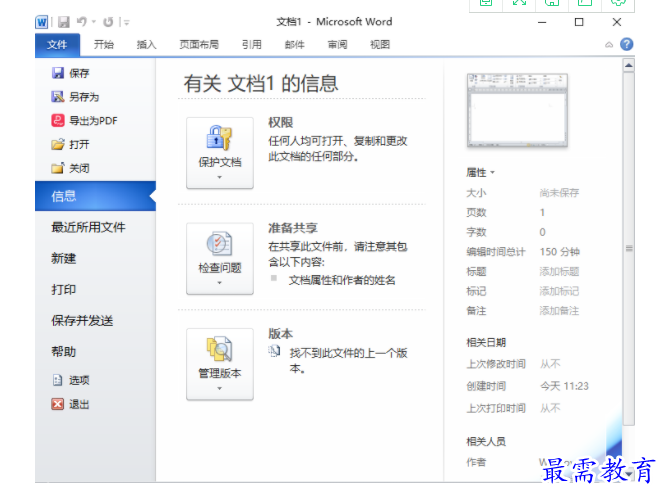
Task: Open the customize quick access toolbar dropdown
Action: 126,22
